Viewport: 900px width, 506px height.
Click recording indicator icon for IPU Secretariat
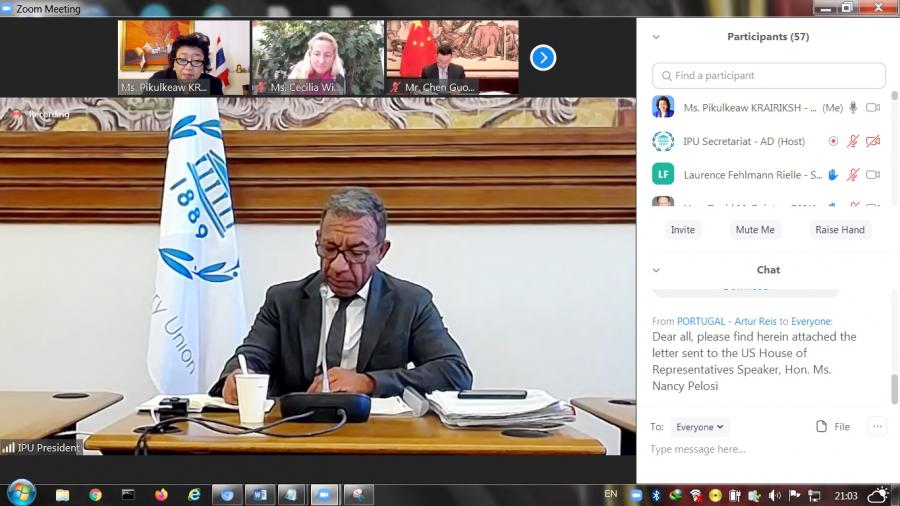833,141
